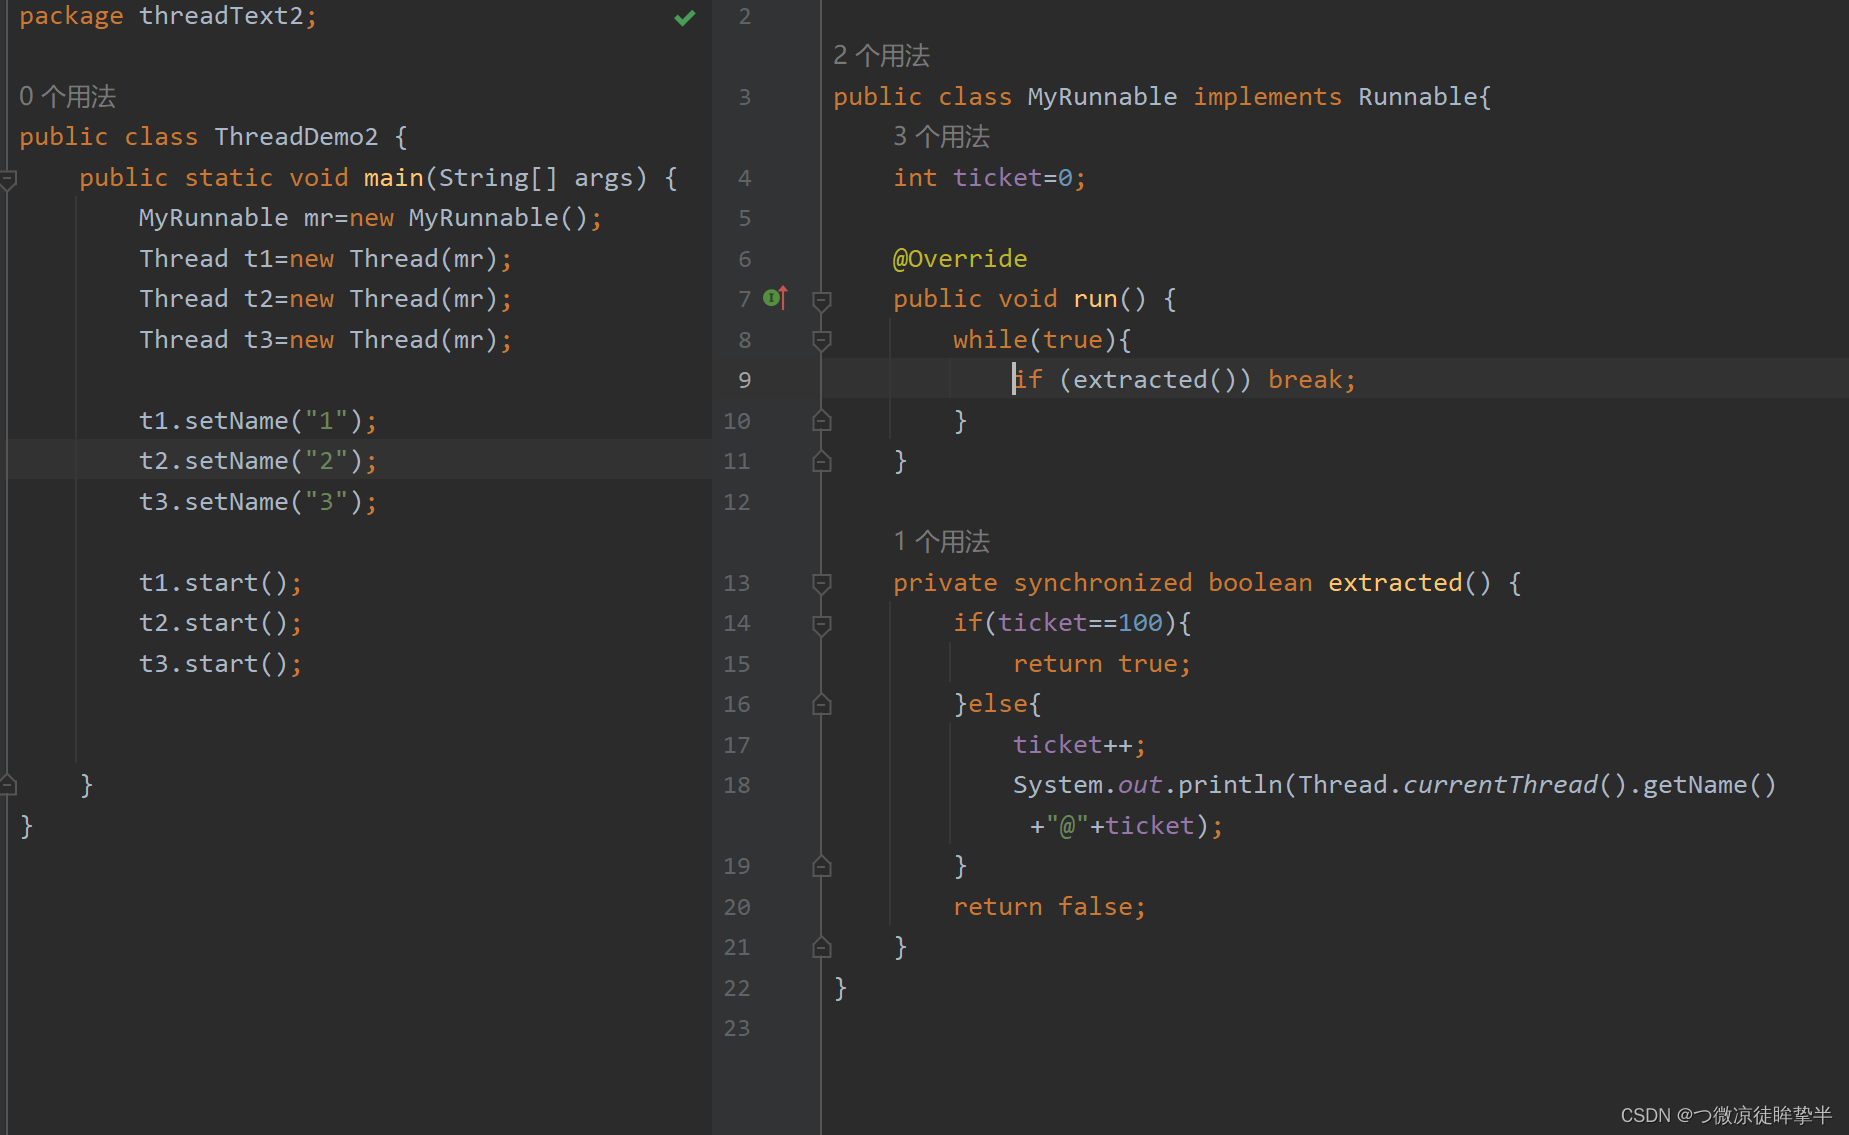The height and width of the screenshot is (1135, 1849).
Task: Click line number 18 in the gutter
Action: point(737,785)
